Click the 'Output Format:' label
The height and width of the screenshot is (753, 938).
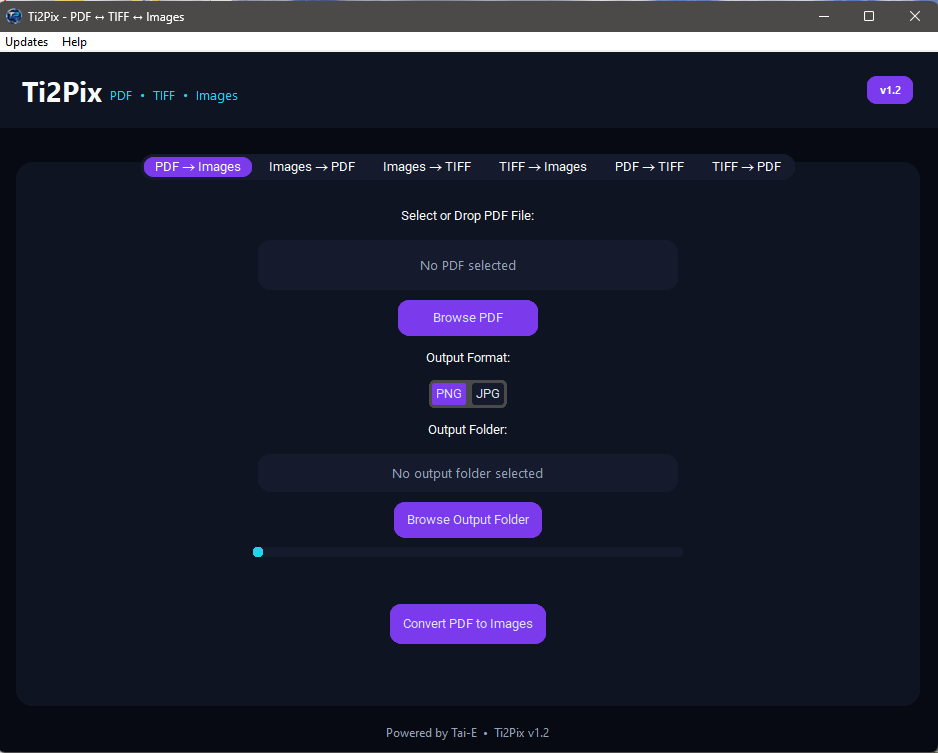(468, 358)
